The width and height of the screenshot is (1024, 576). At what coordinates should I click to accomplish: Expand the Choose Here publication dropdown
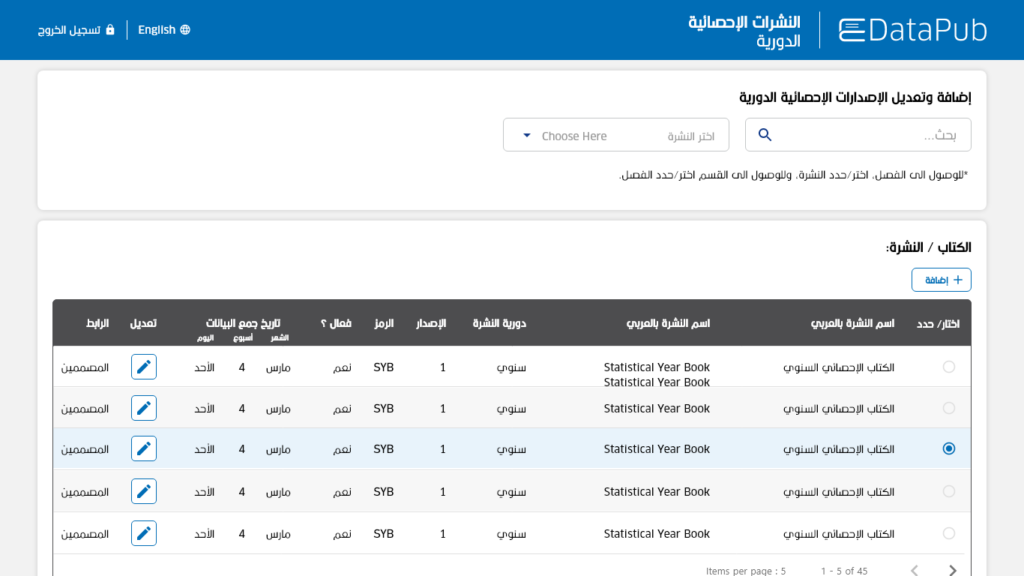pyautogui.click(x=616, y=134)
